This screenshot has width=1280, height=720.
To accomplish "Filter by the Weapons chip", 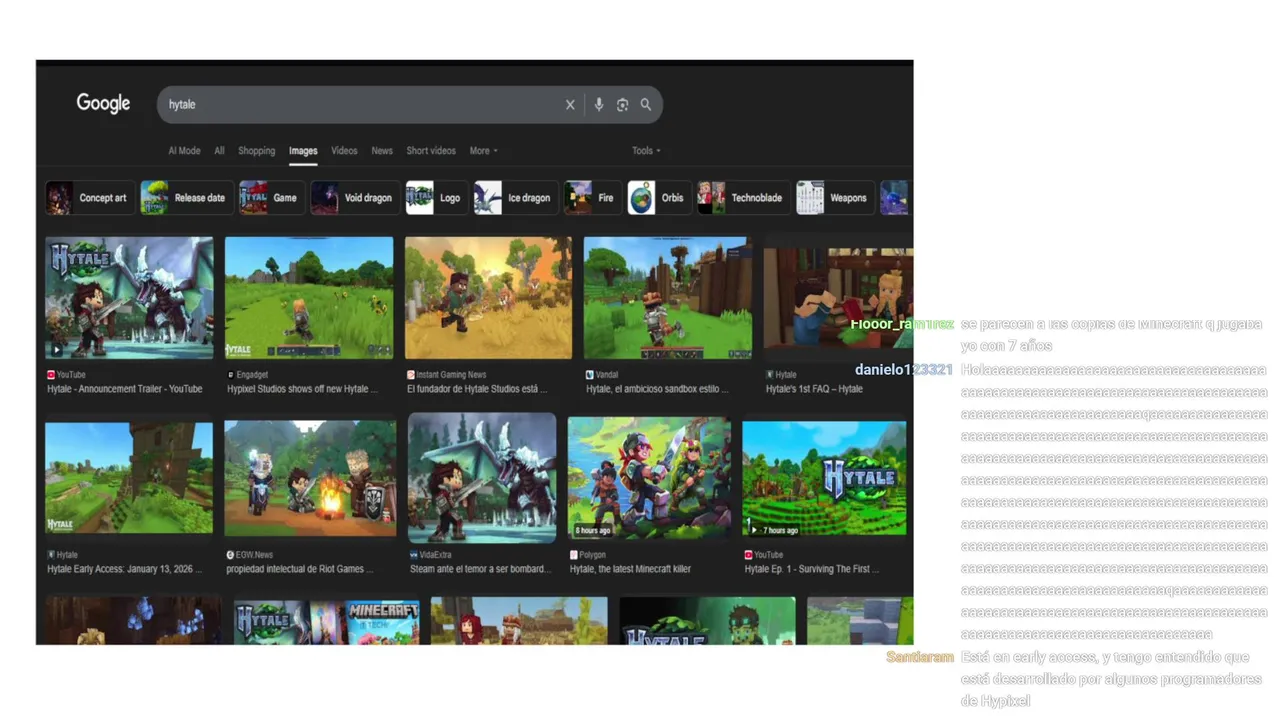I will click(835, 198).
